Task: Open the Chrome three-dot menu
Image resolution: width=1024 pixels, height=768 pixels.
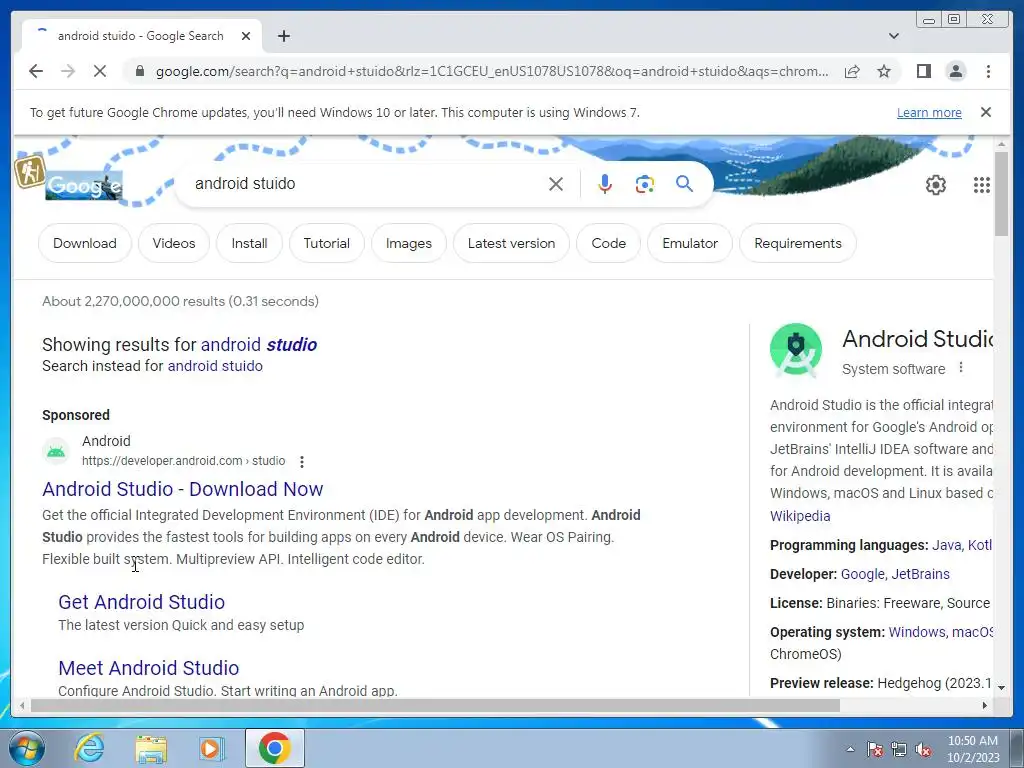Action: (988, 71)
